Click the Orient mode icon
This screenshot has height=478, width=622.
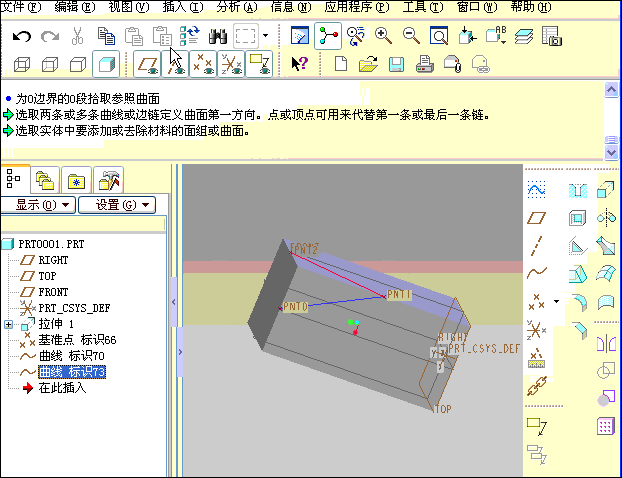tap(355, 36)
